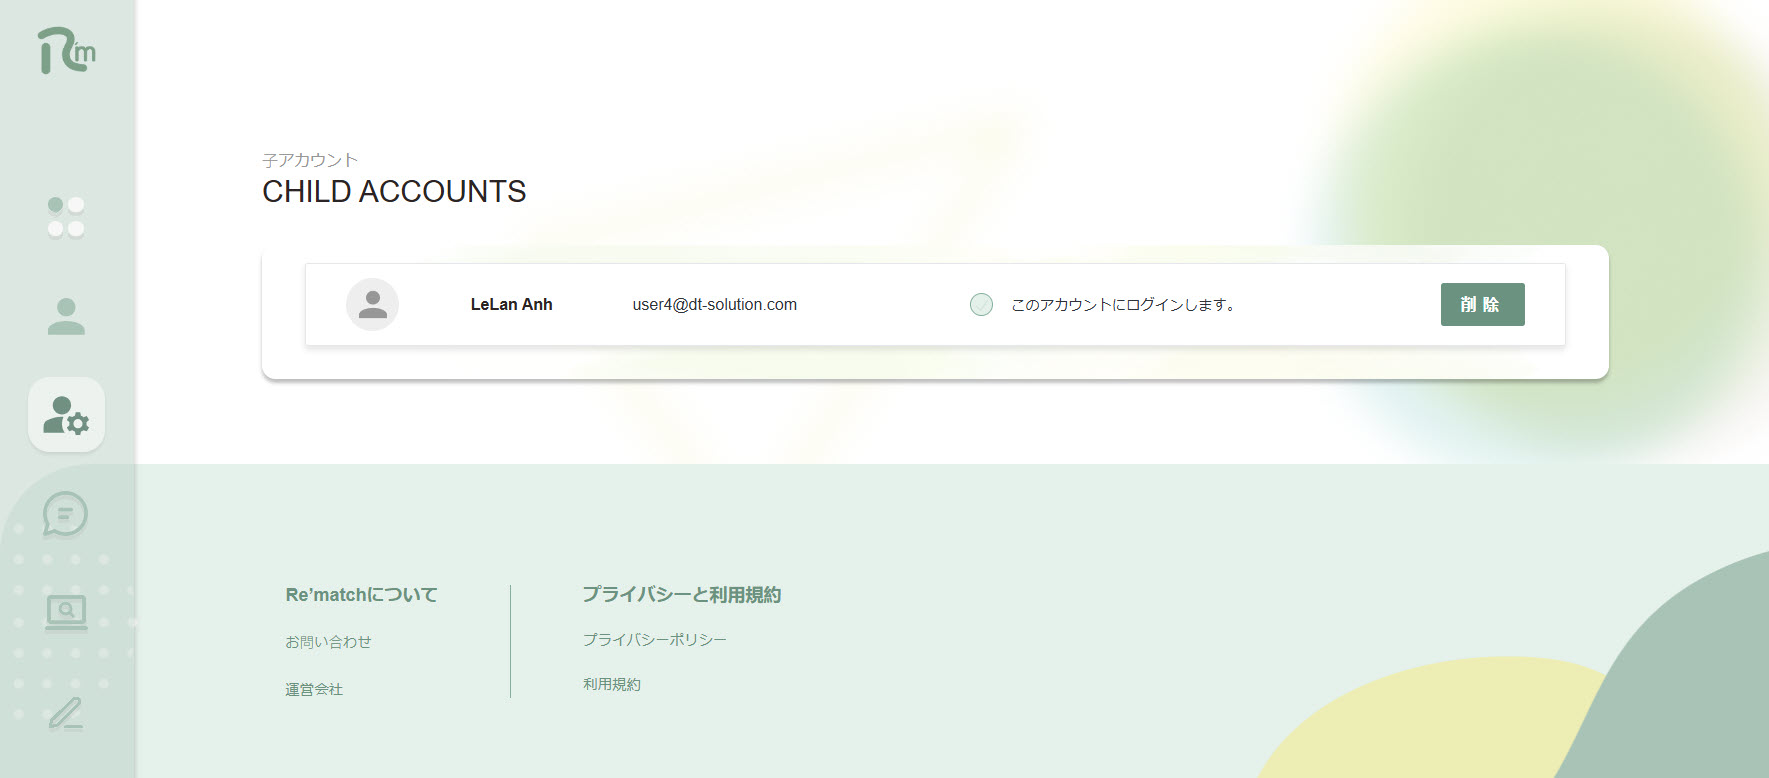This screenshot has height=778, width=1769.
Task: Click the プライバシーと利用規約 footer heading
Action: 681,595
